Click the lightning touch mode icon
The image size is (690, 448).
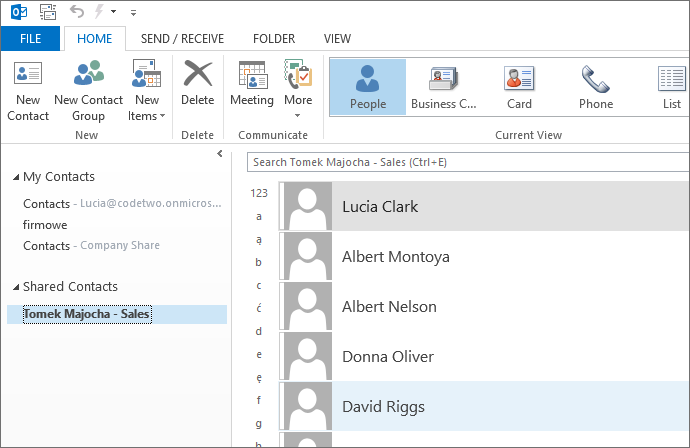click(x=99, y=11)
